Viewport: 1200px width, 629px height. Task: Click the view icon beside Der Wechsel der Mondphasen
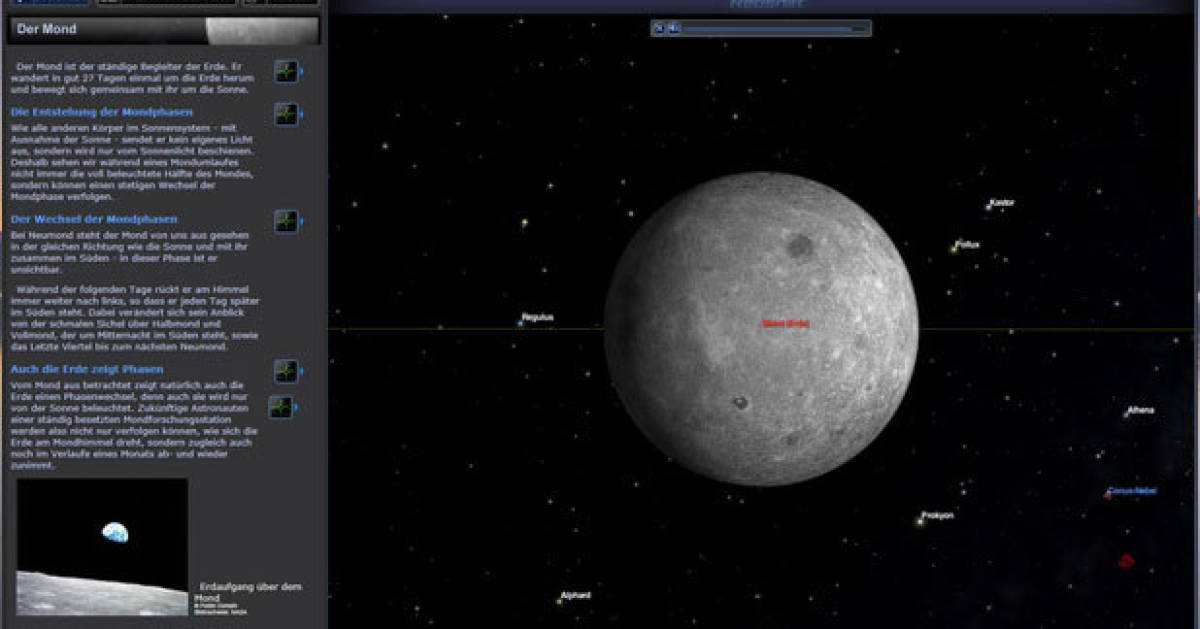[x=287, y=221]
